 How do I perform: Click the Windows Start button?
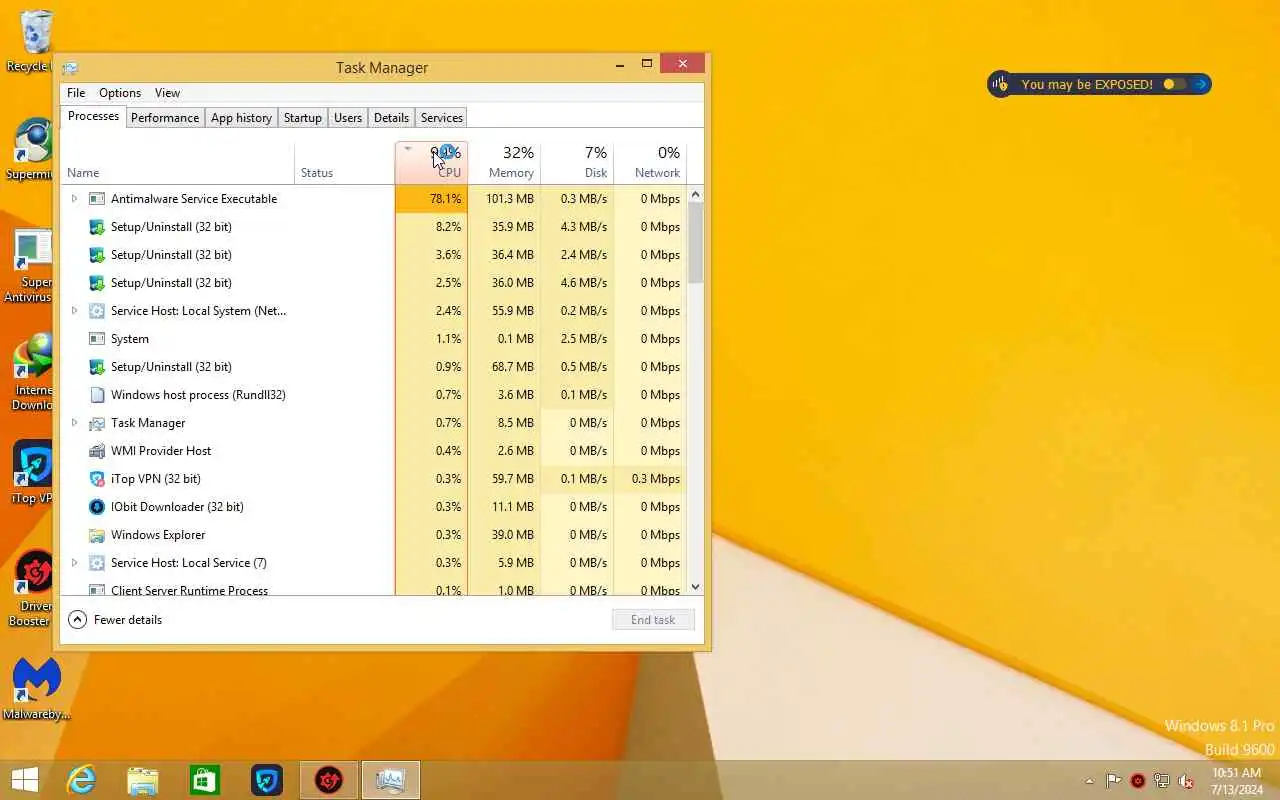click(24, 780)
